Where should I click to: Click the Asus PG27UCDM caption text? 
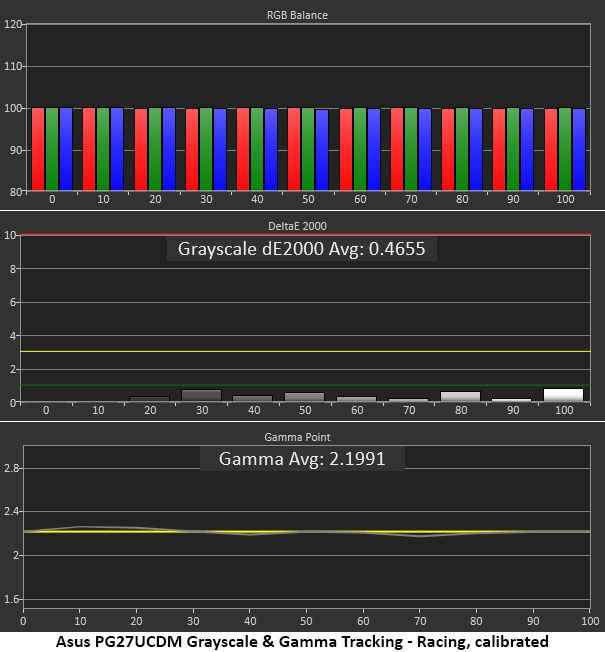coord(302,641)
